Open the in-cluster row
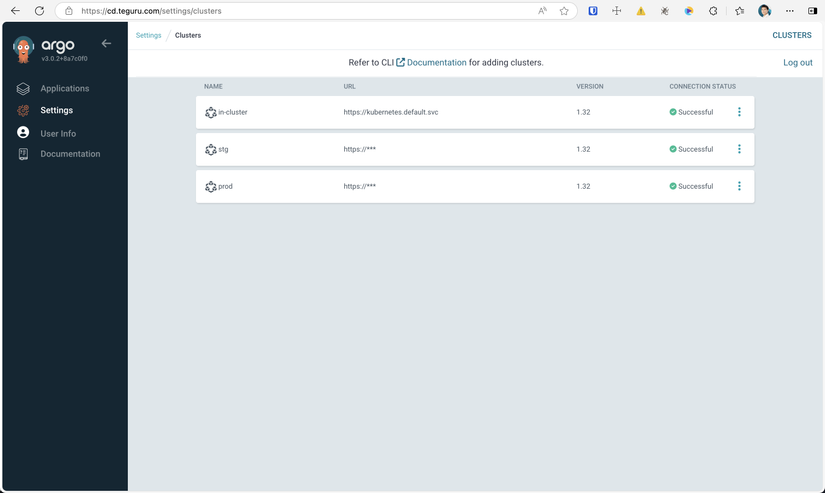825x493 pixels. [x=475, y=112]
